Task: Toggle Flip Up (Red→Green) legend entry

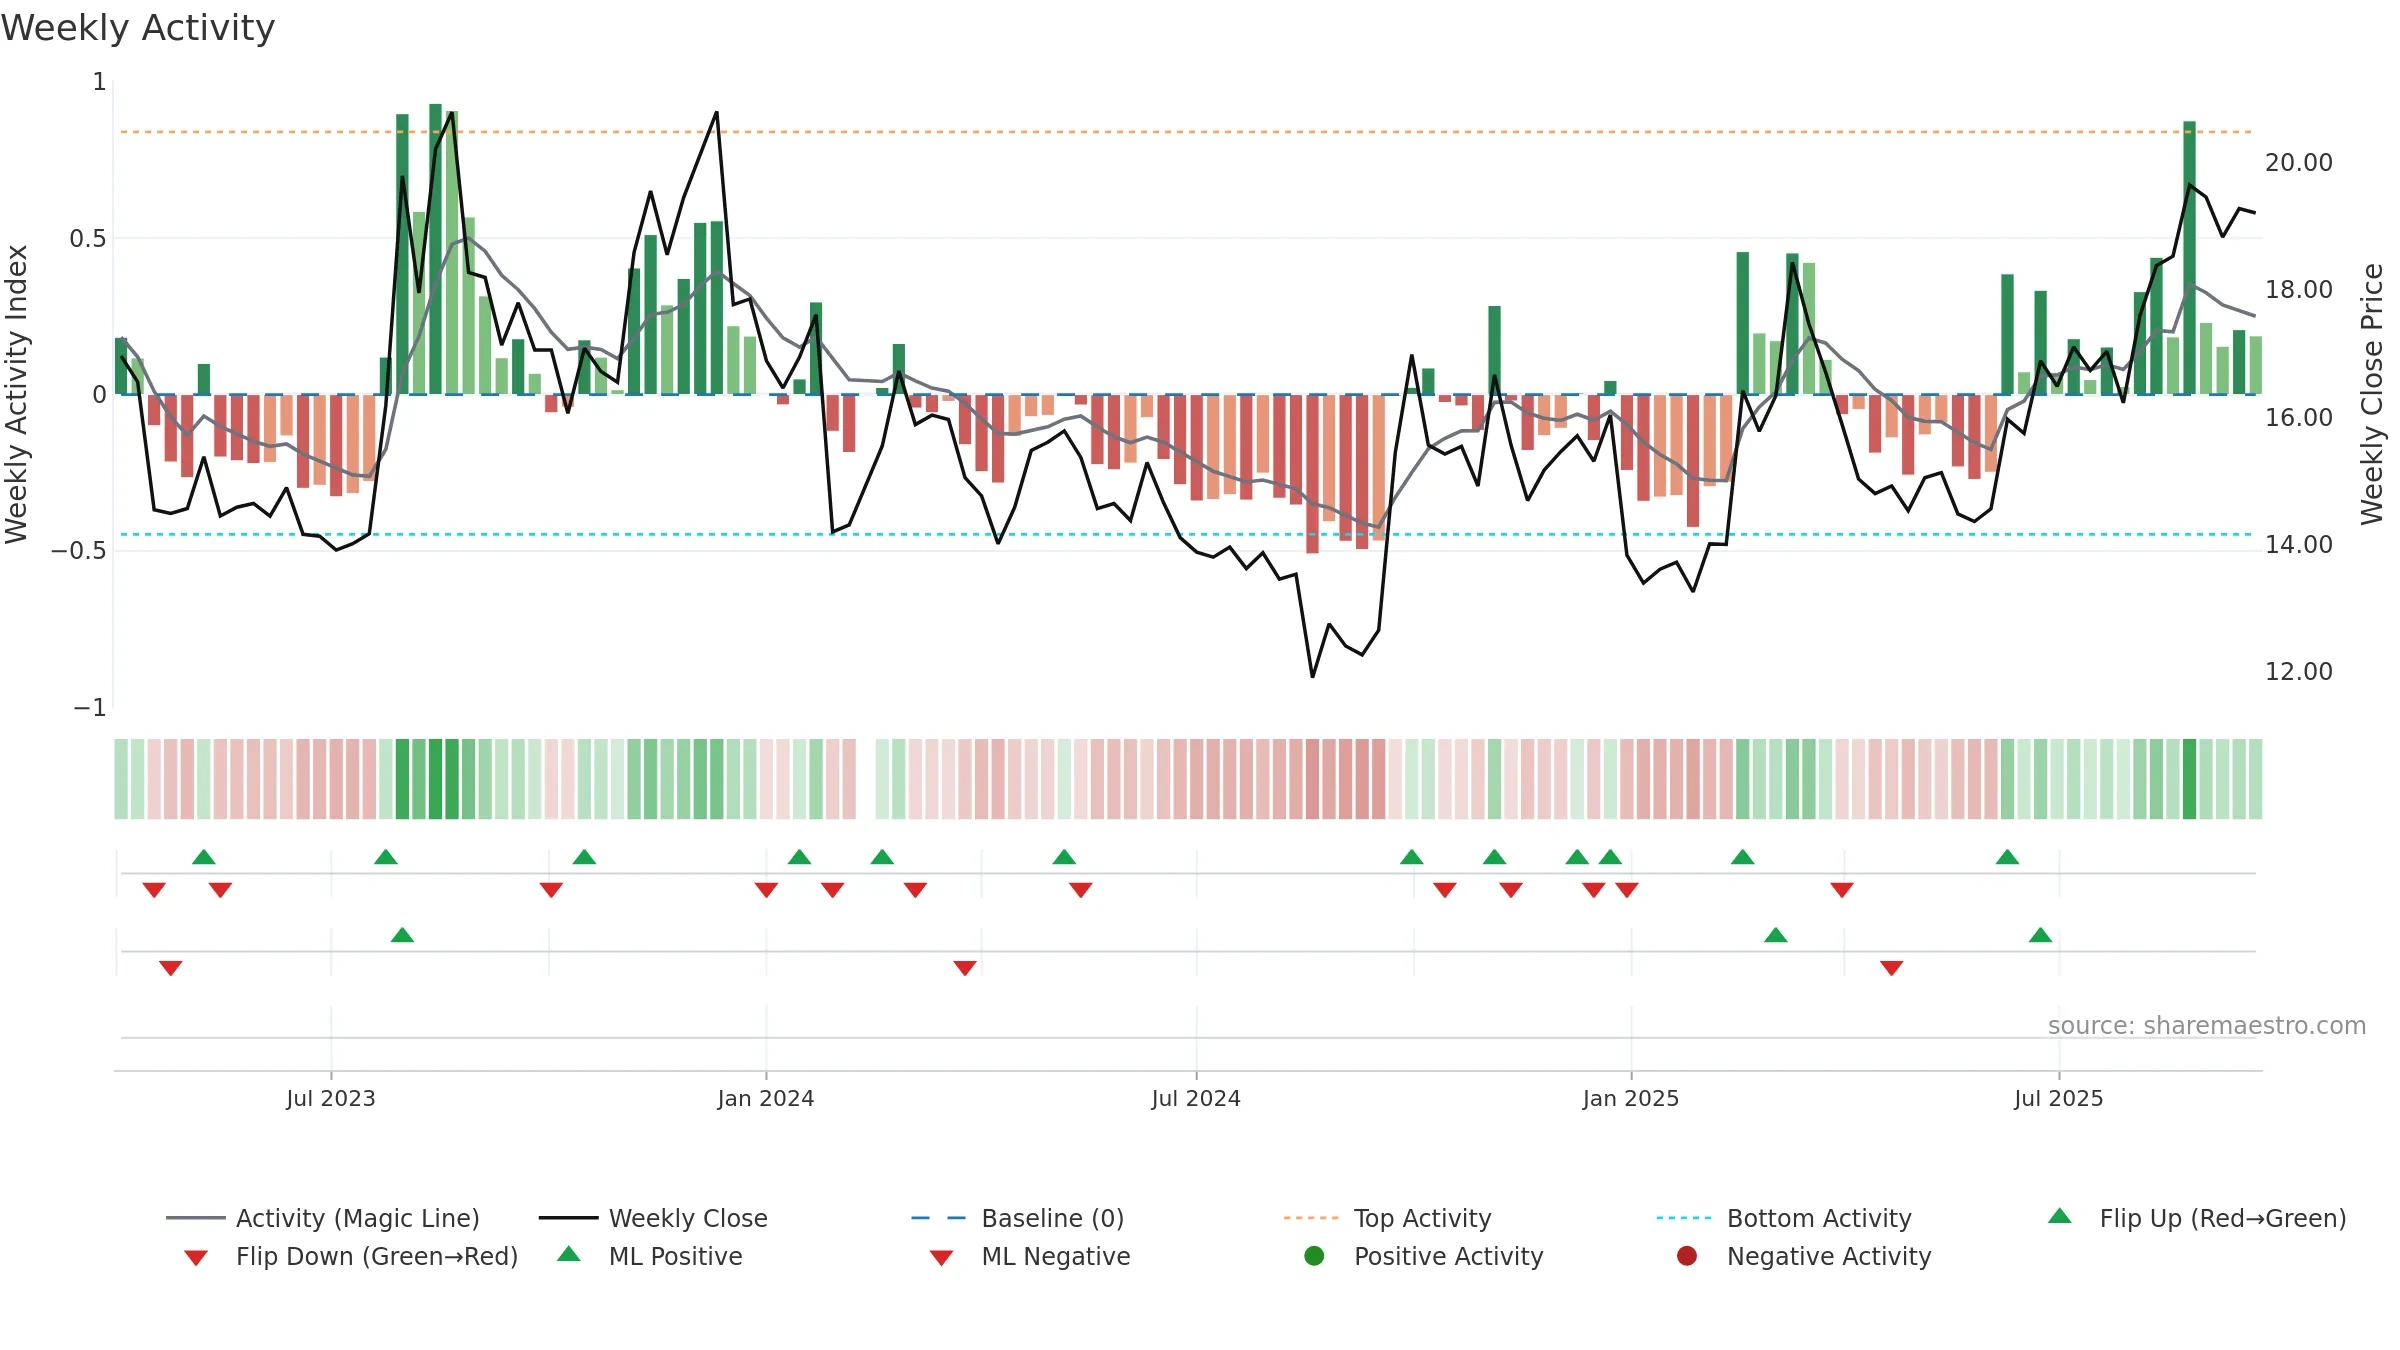Action: (x=2197, y=1218)
